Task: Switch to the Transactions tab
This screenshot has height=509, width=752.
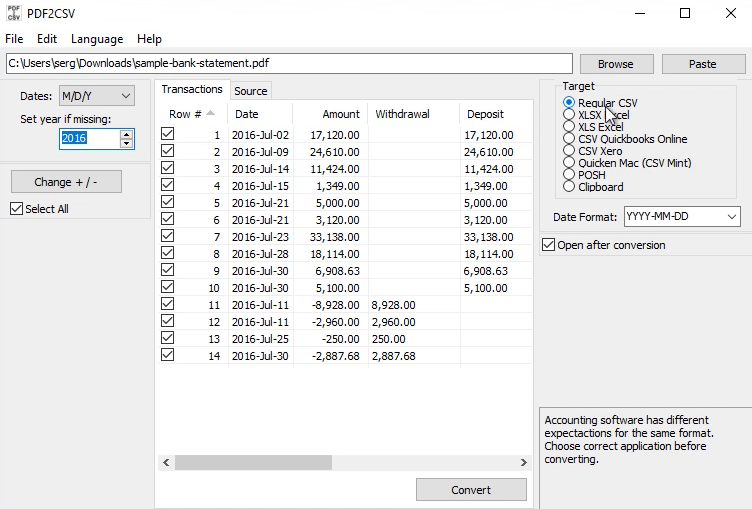Action: tap(192, 89)
